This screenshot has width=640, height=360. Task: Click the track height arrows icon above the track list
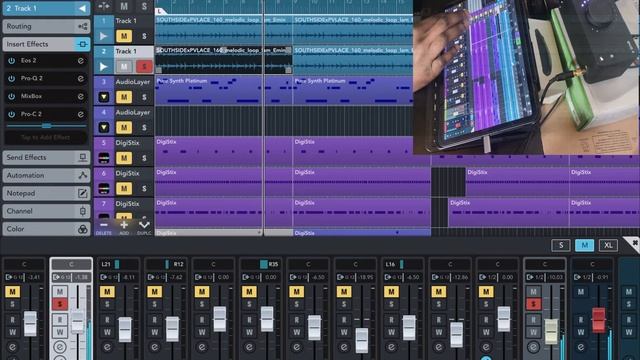[x=104, y=6]
